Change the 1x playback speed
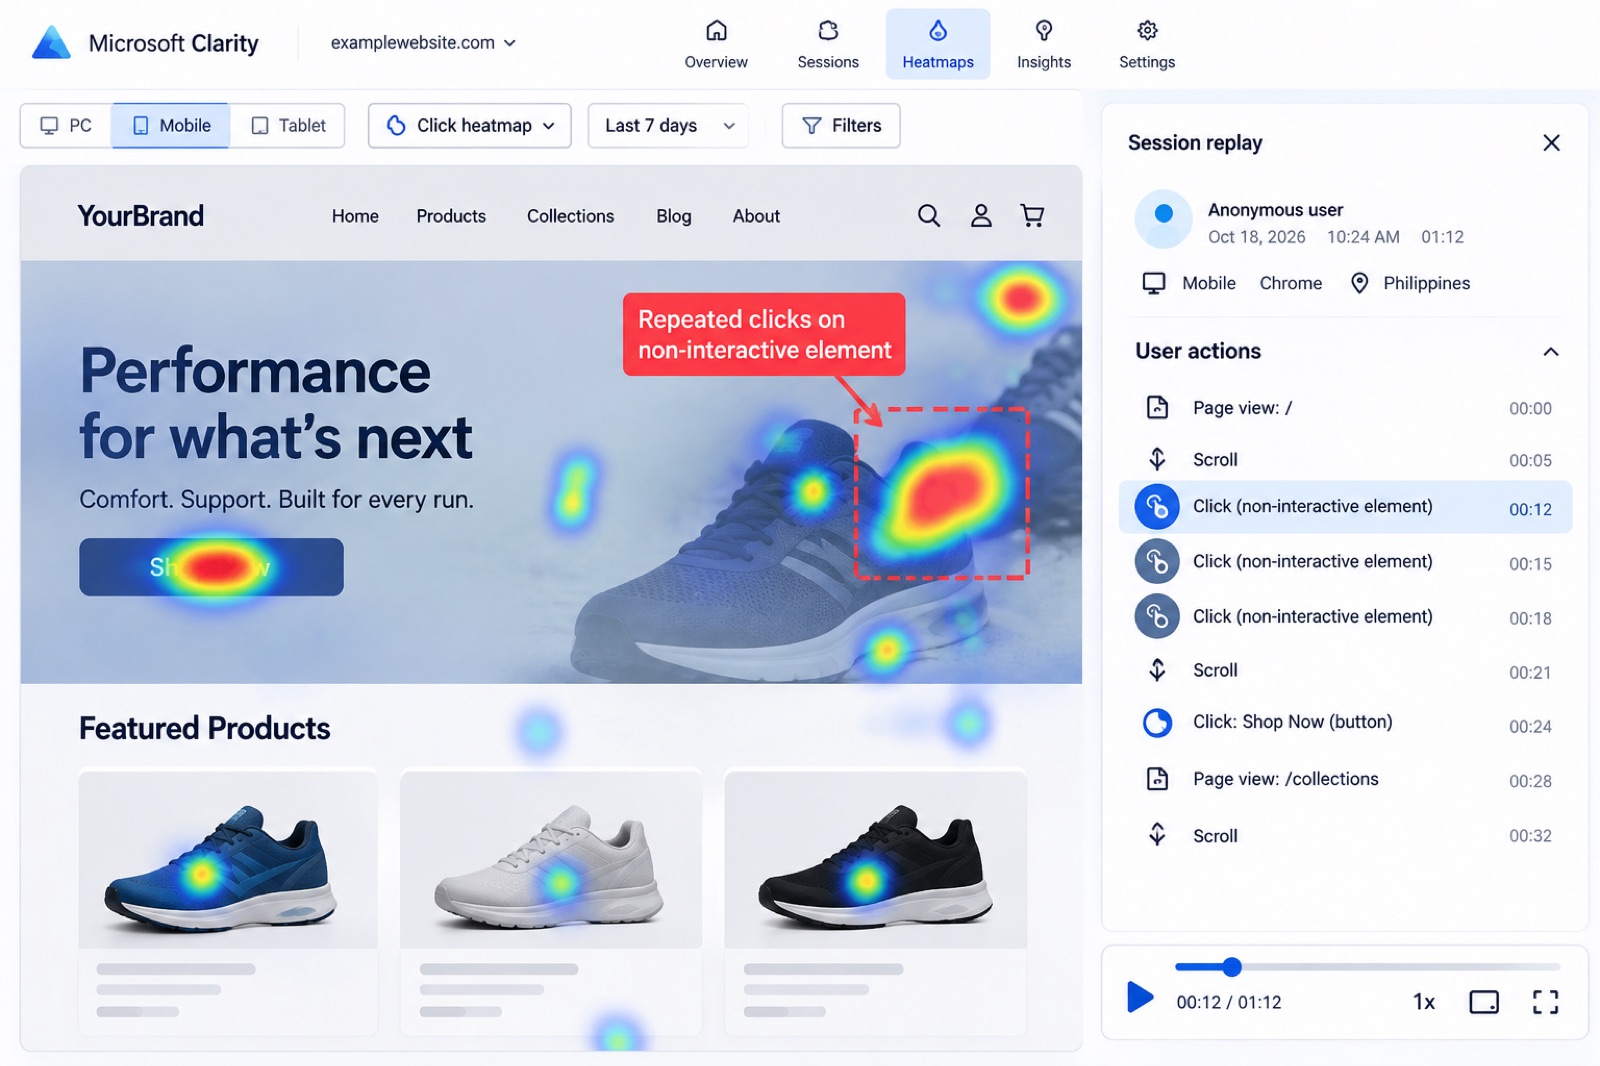The height and width of the screenshot is (1066, 1600). [x=1424, y=1002]
